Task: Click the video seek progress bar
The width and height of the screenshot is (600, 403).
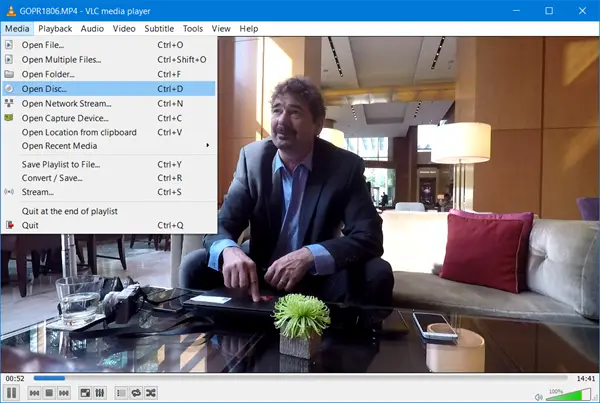Action: tap(300, 378)
